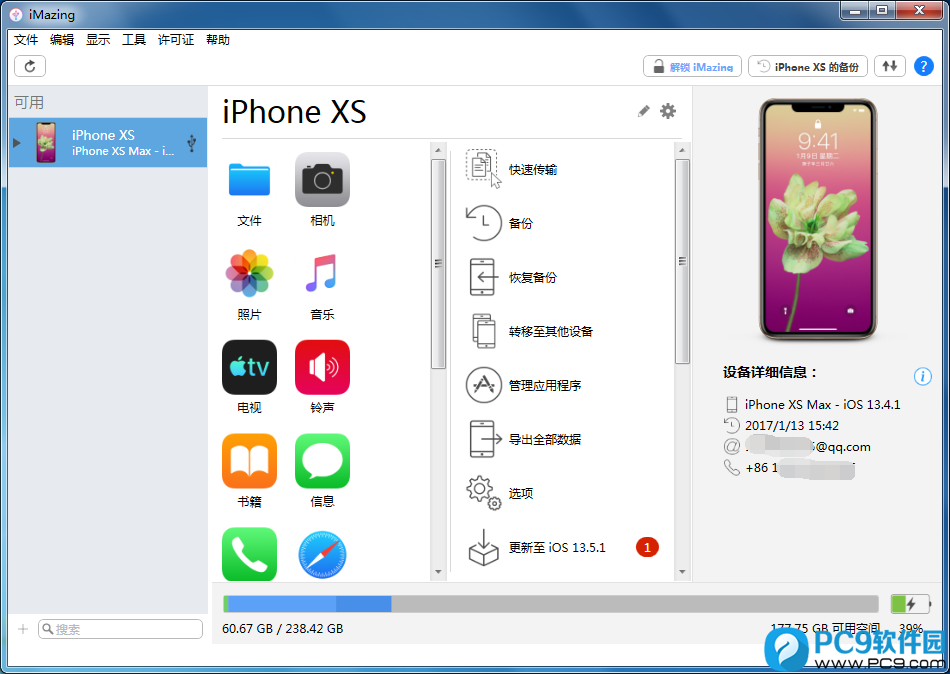
Task: Click the iPhone XS 的备份 button
Action: click(808, 66)
